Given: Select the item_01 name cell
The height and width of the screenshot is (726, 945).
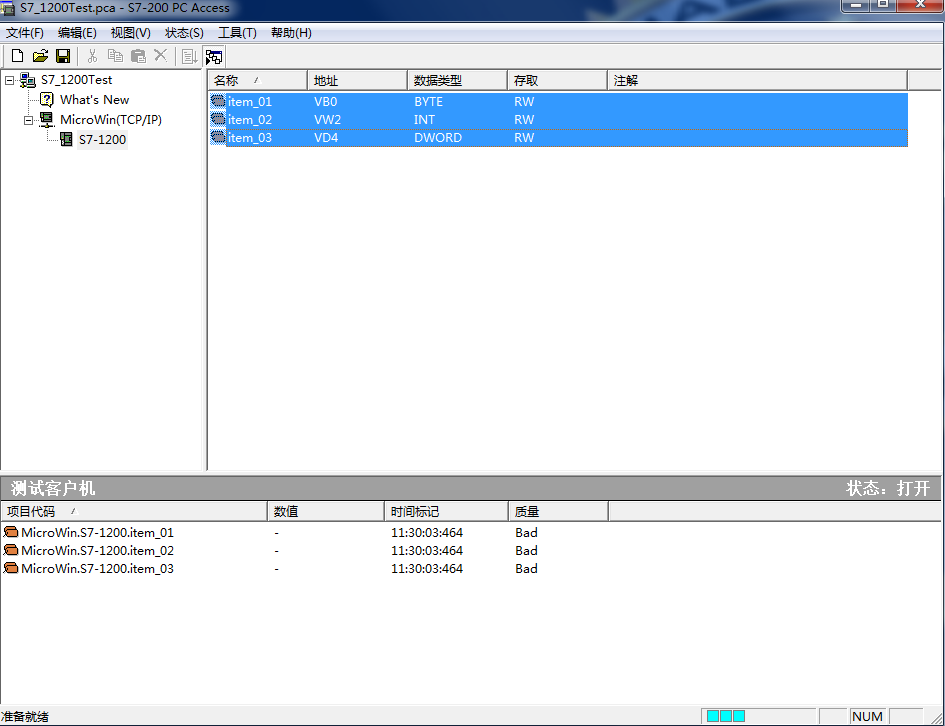Looking at the screenshot, I should click(250, 101).
